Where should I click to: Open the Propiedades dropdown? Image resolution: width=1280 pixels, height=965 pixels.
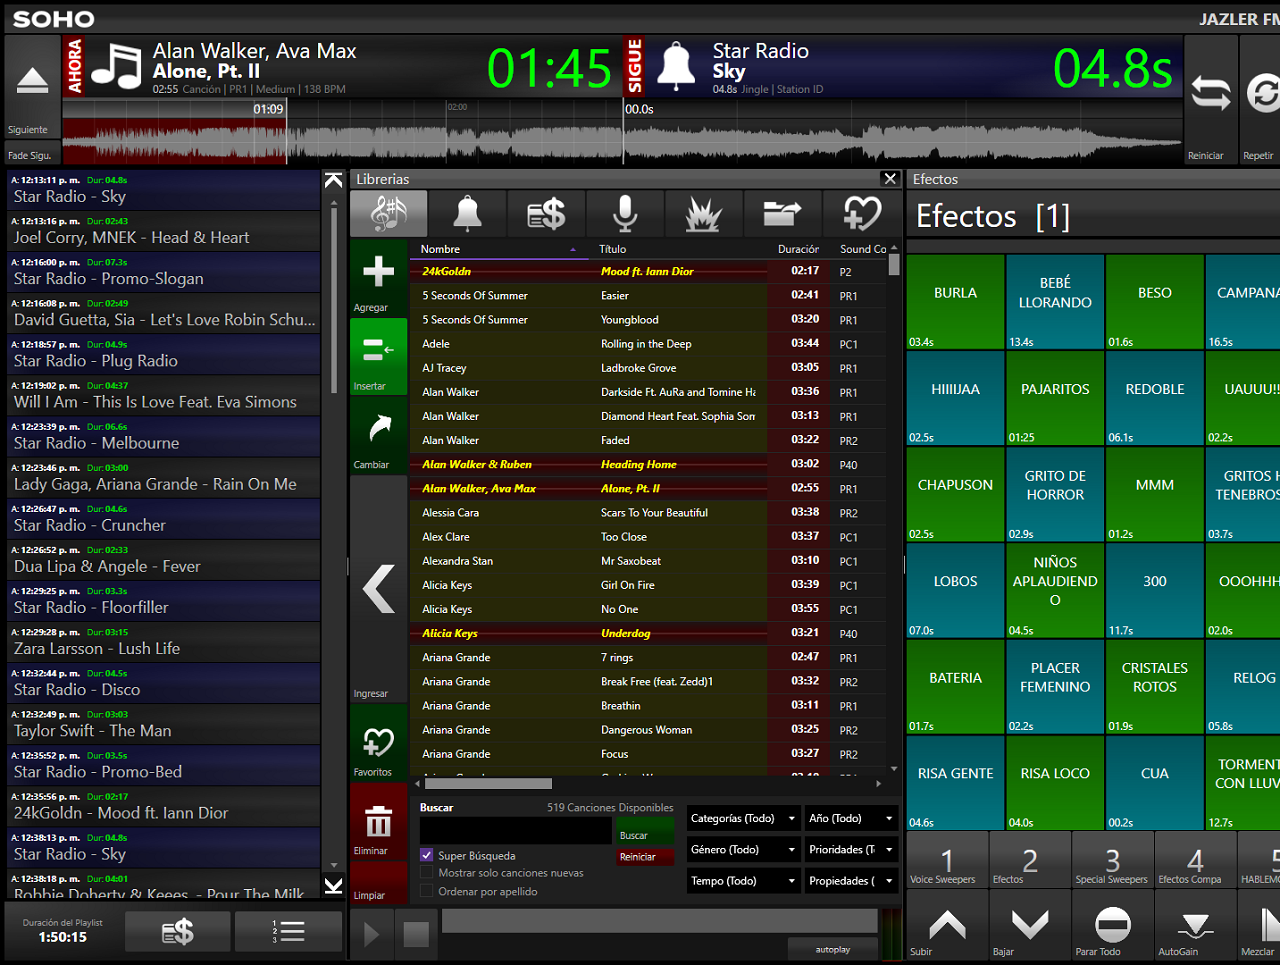(x=851, y=881)
